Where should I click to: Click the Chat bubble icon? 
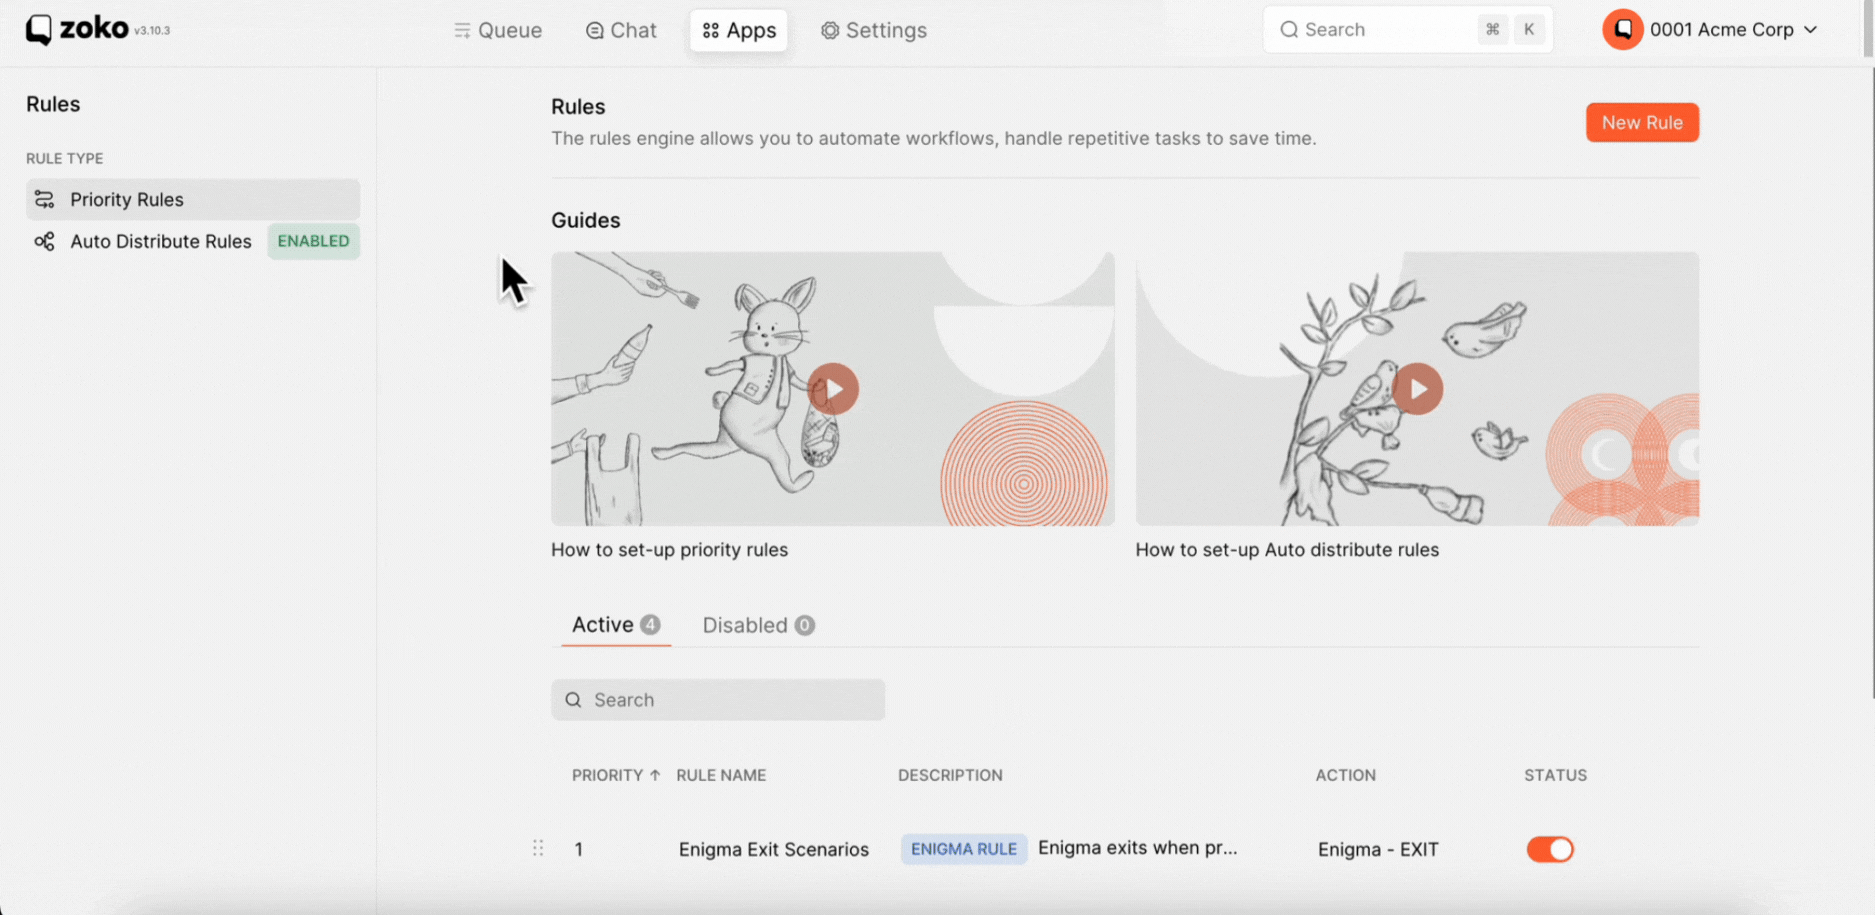[x=594, y=30]
